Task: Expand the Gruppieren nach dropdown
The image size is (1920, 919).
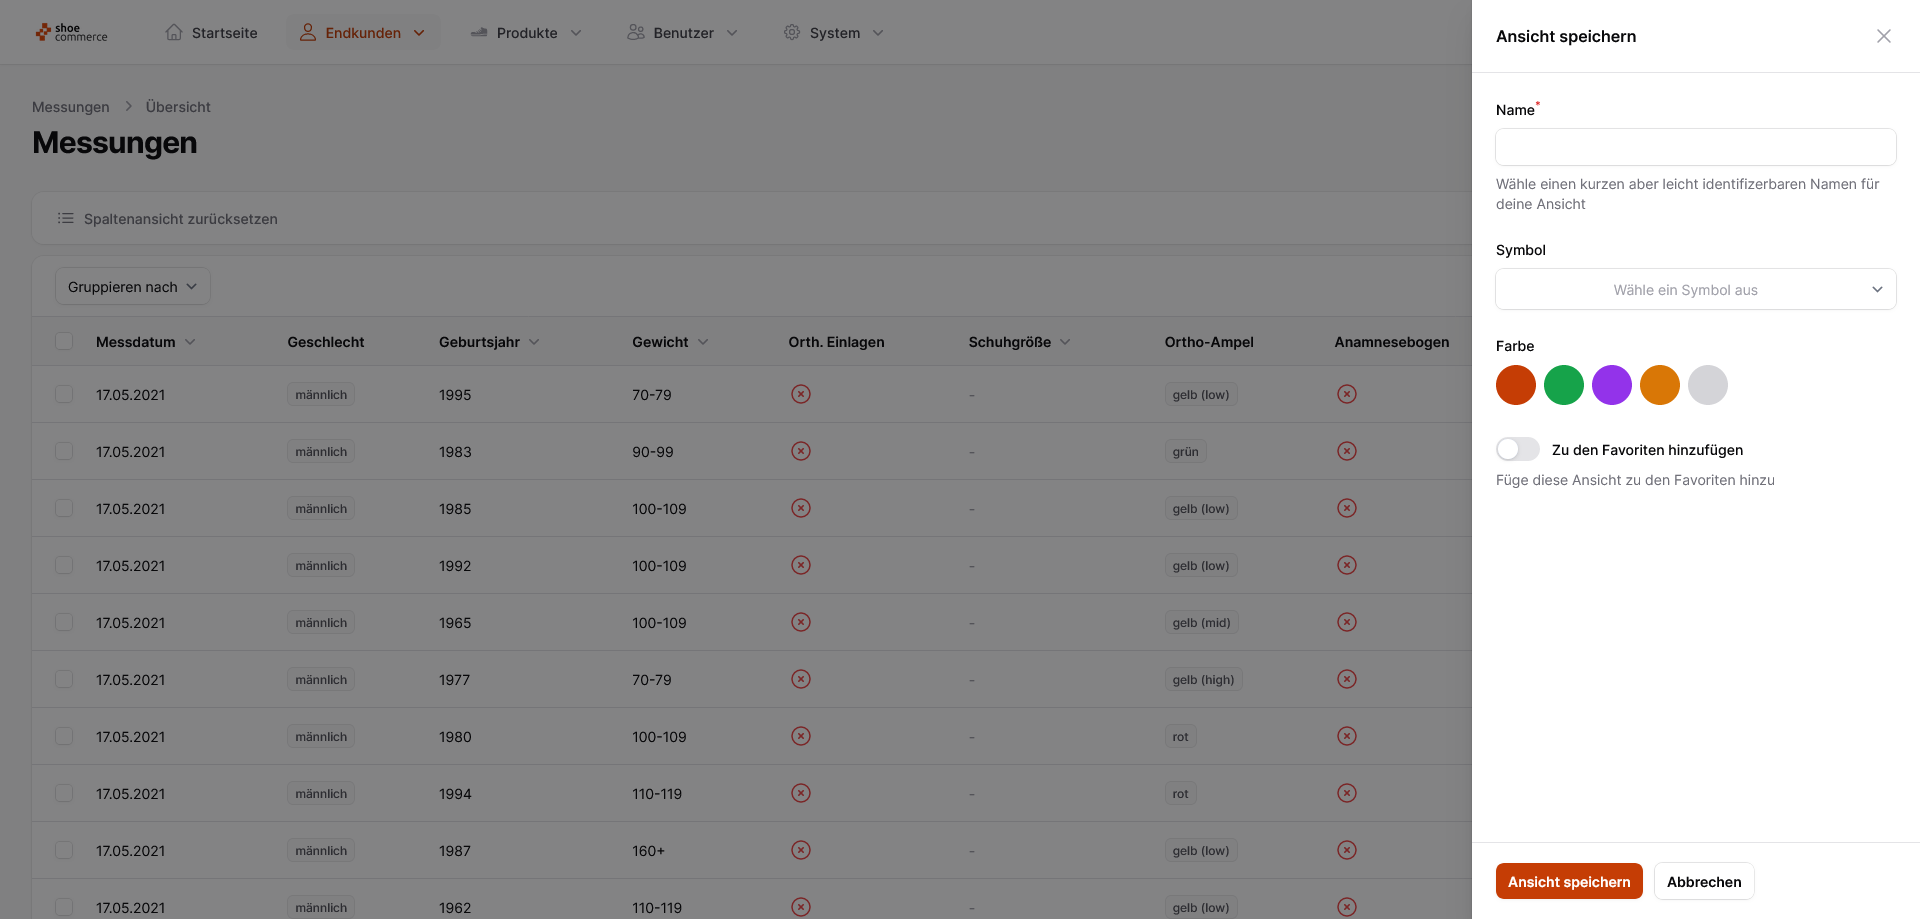Action: coord(133,286)
